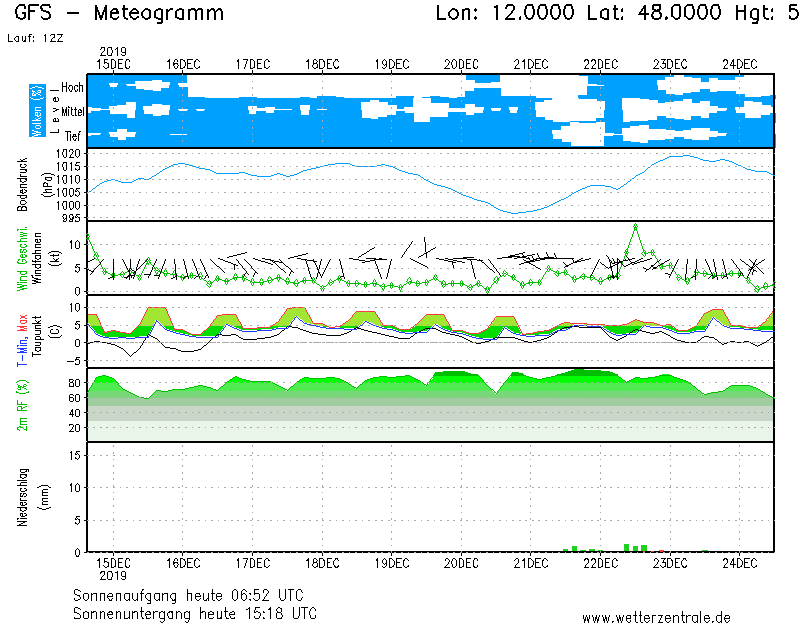Click the "Lauf: 12Z" model run label
This screenshot has width=800, height=625.
(35, 38)
